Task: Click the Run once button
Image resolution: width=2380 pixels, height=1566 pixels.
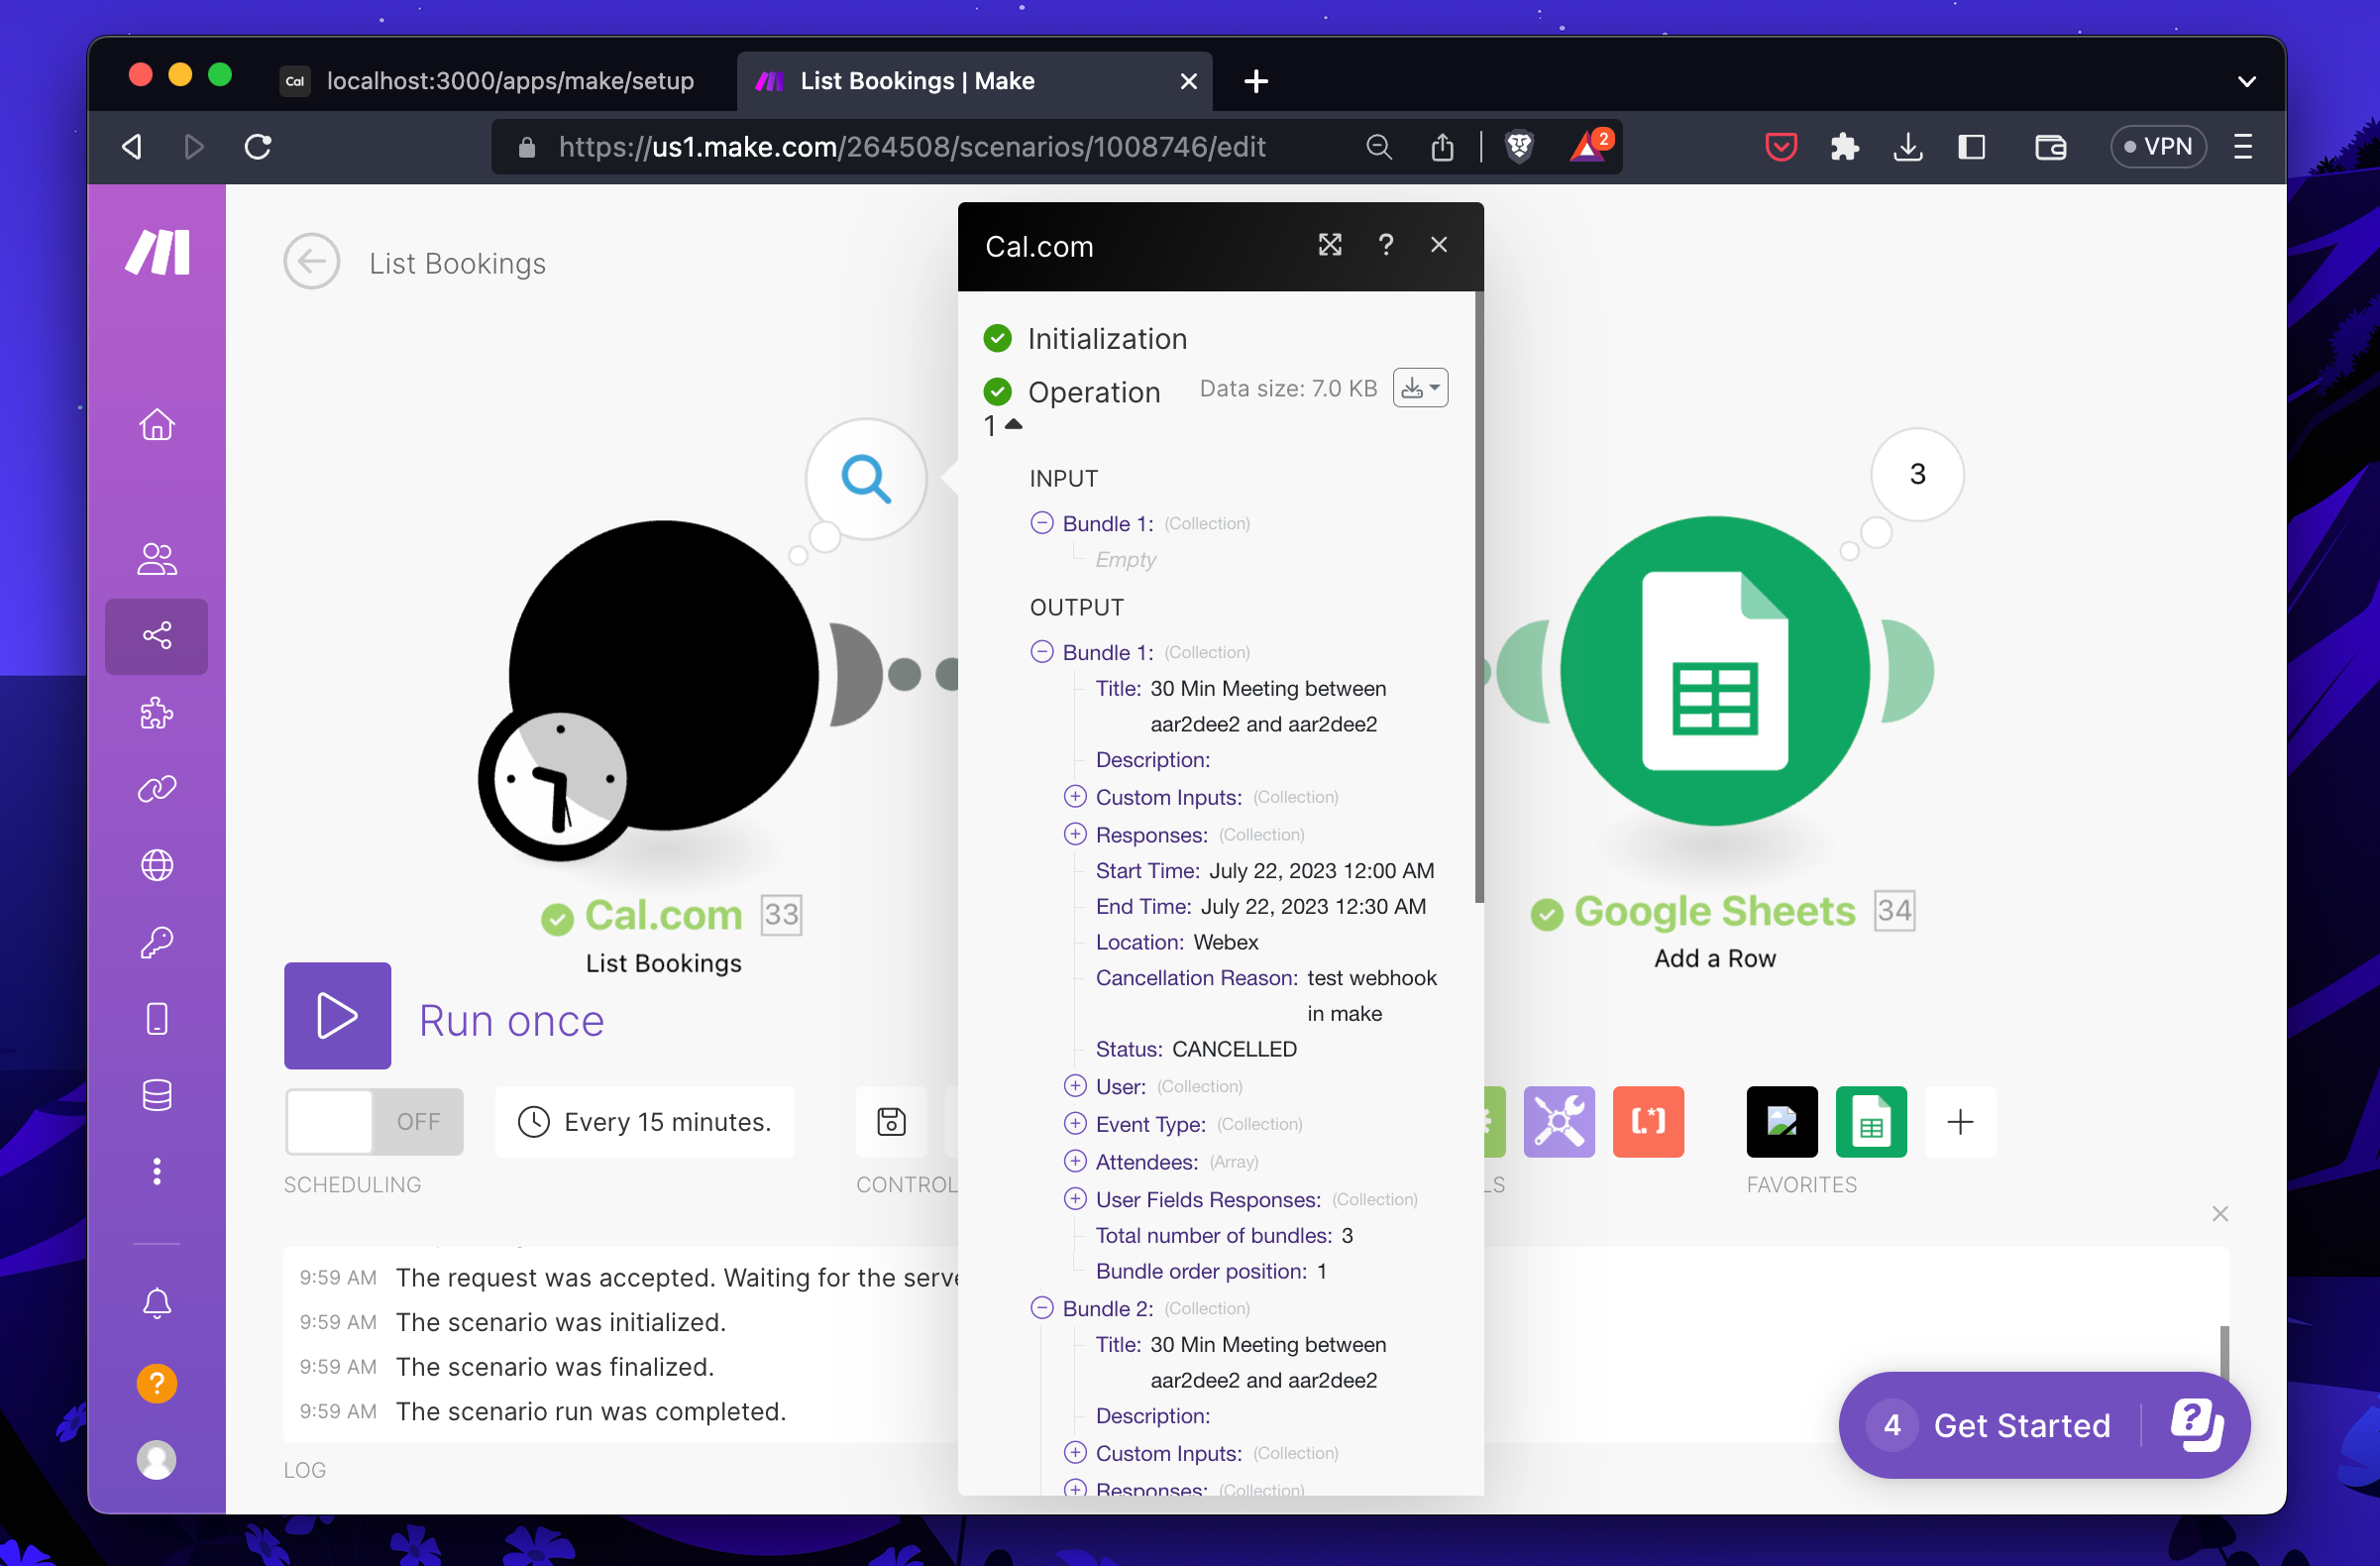Action: [337, 1016]
